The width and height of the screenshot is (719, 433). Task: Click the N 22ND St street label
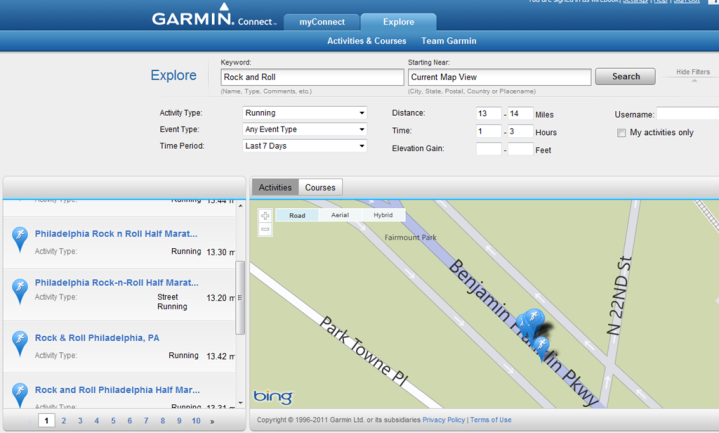click(x=619, y=295)
